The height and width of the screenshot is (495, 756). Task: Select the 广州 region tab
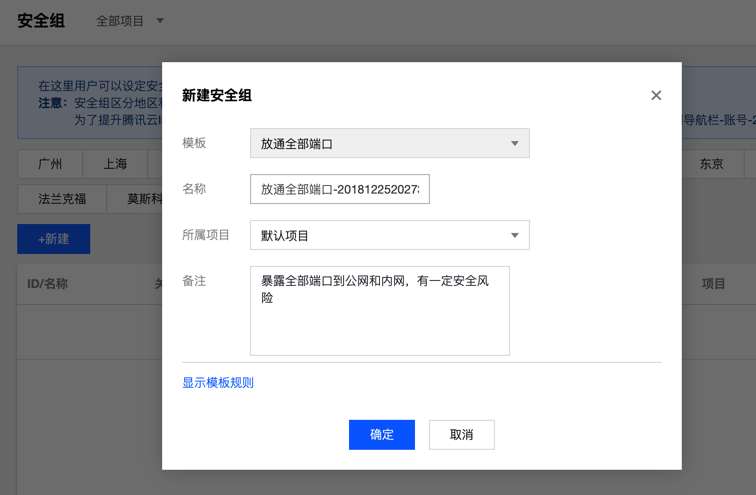[x=50, y=164]
